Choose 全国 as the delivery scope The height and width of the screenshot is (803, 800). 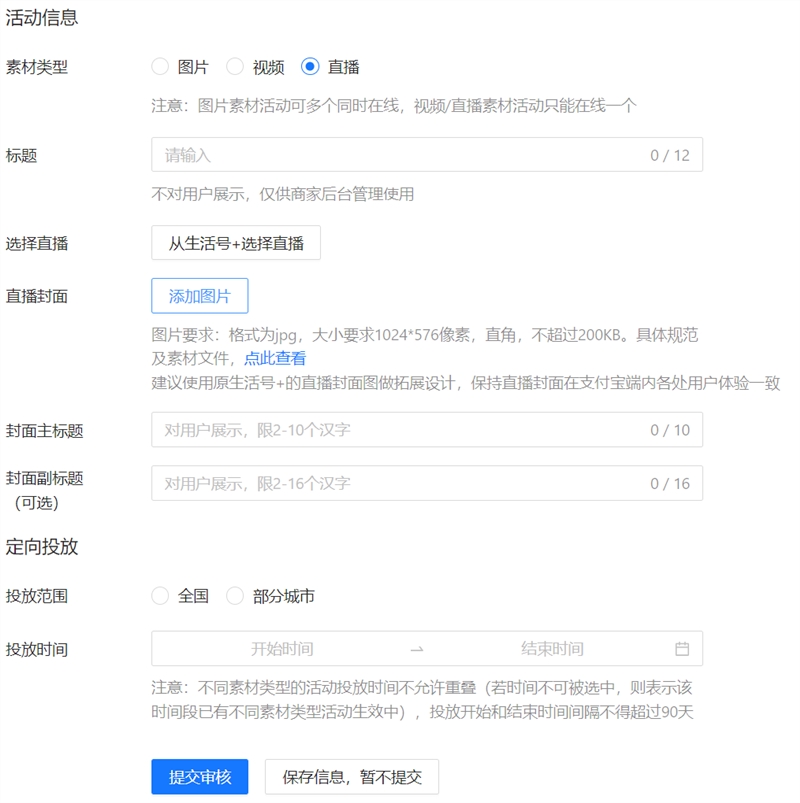(x=160, y=596)
